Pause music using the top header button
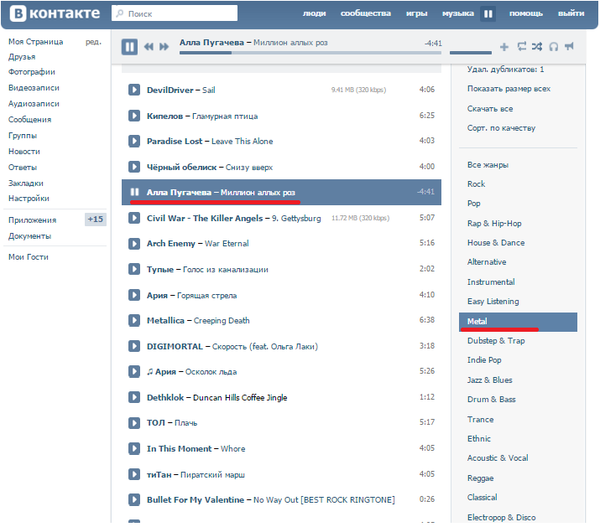This screenshot has width=600, height=527. pos(488,14)
